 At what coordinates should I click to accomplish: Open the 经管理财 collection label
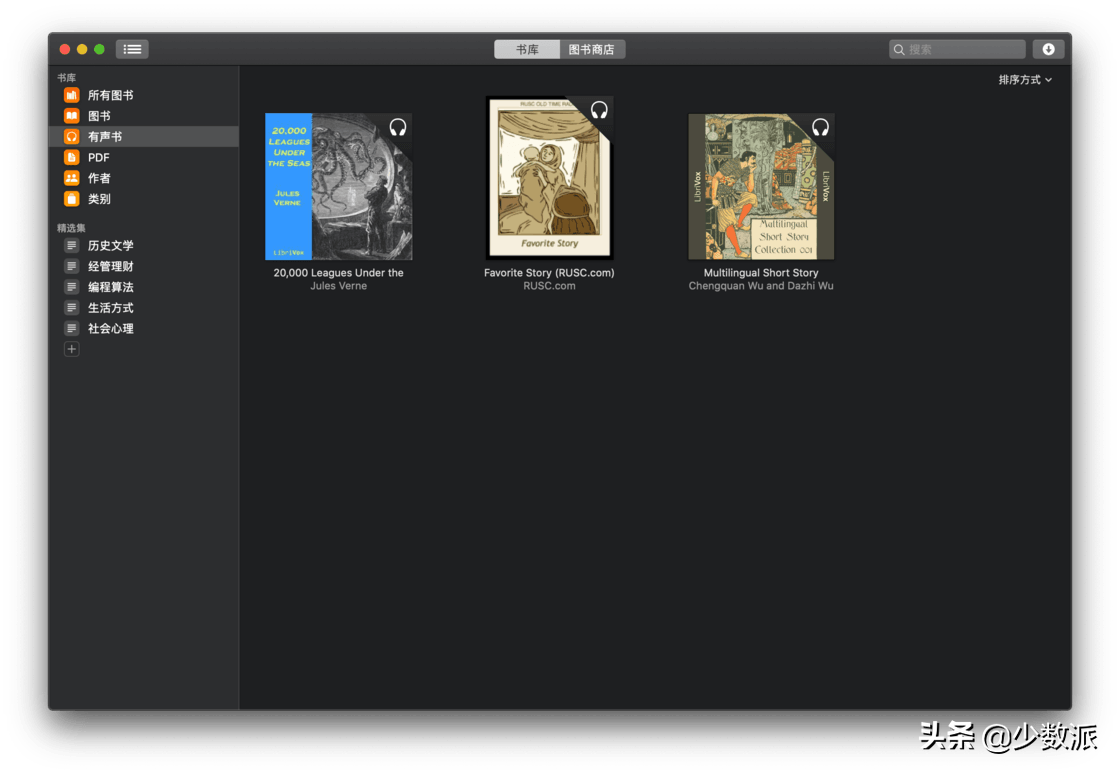111,266
